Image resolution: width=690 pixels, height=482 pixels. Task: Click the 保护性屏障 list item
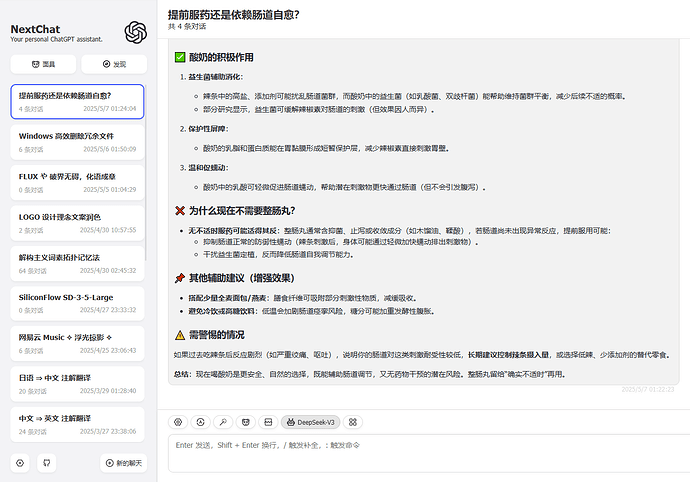[209, 129]
